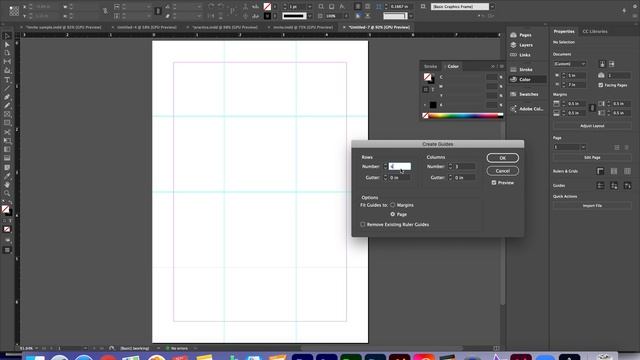Click the Adjust Layout button

[x=592, y=126]
